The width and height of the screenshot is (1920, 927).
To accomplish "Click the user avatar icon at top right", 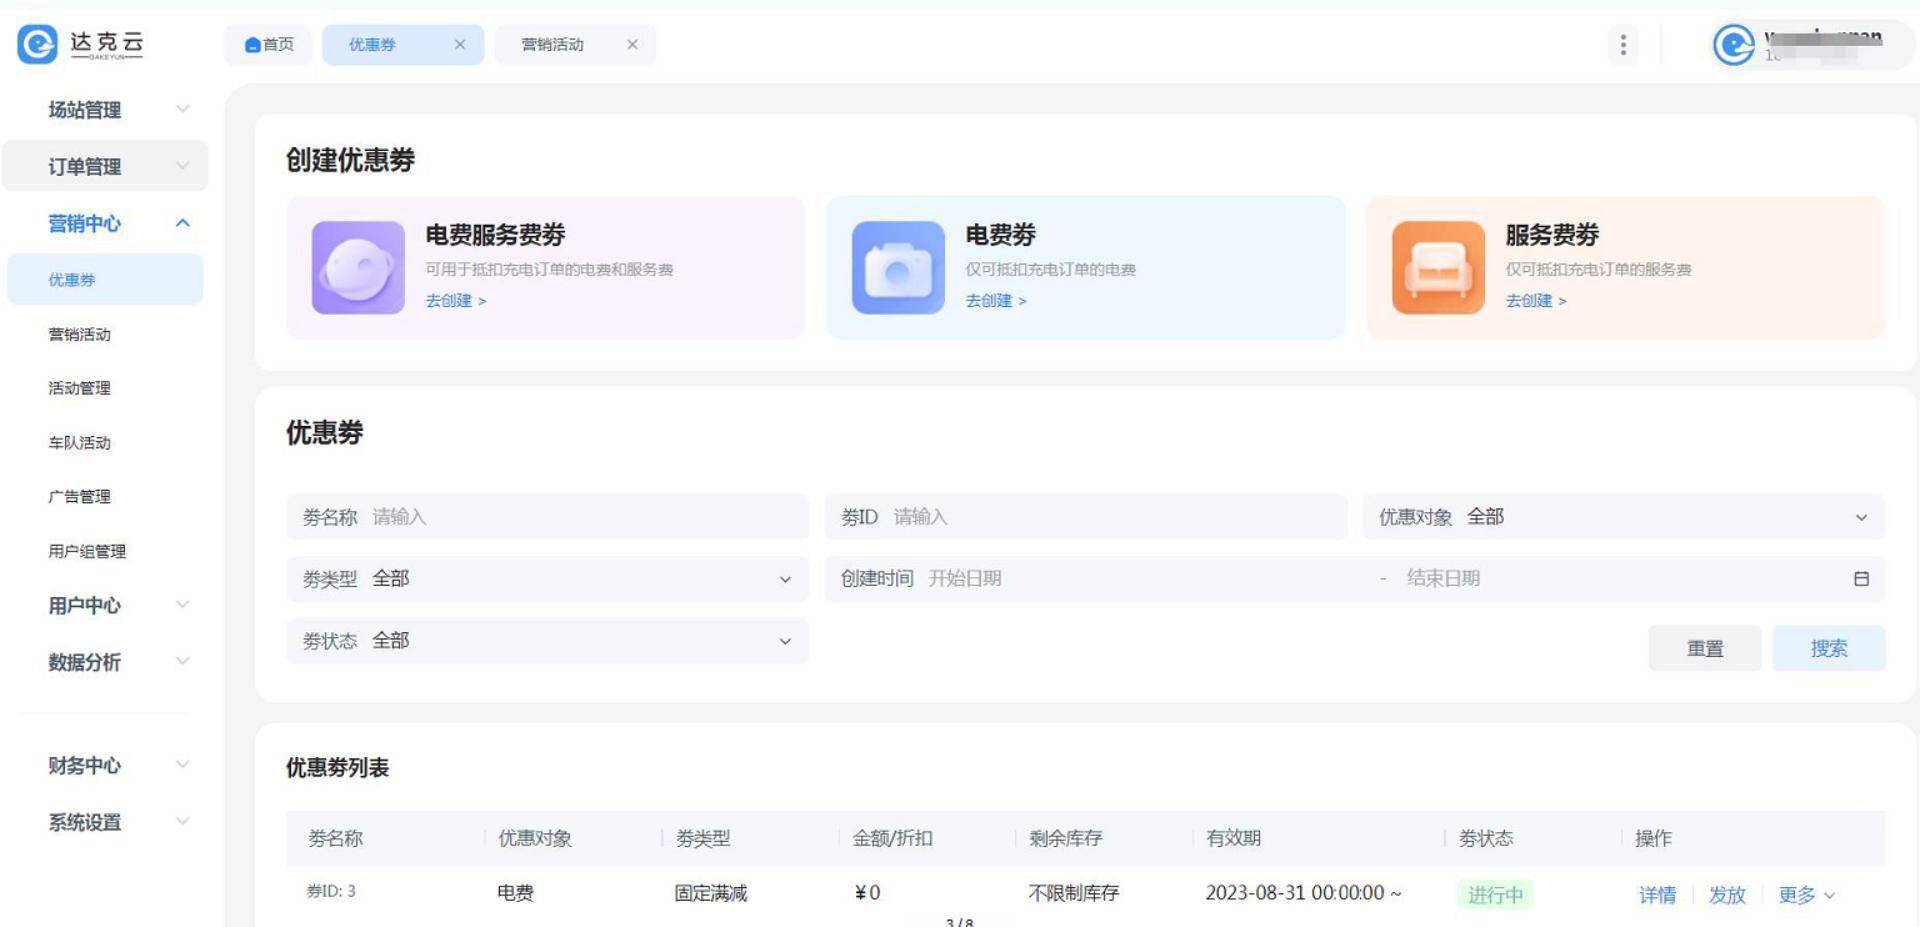I will click(1733, 44).
